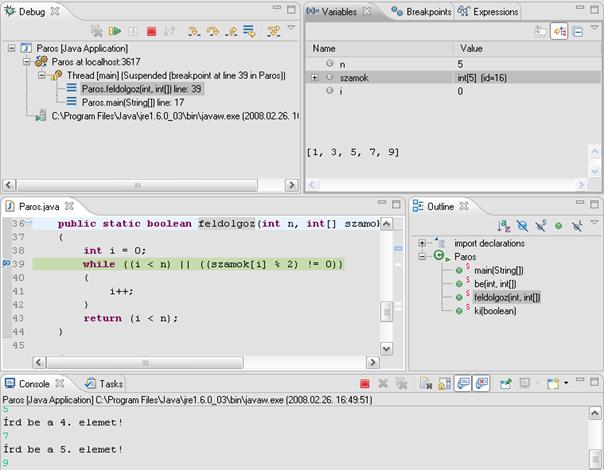The image size is (604, 470).
Task: Toggle Hide Static Members in Outline
Action: coord(541,225)
